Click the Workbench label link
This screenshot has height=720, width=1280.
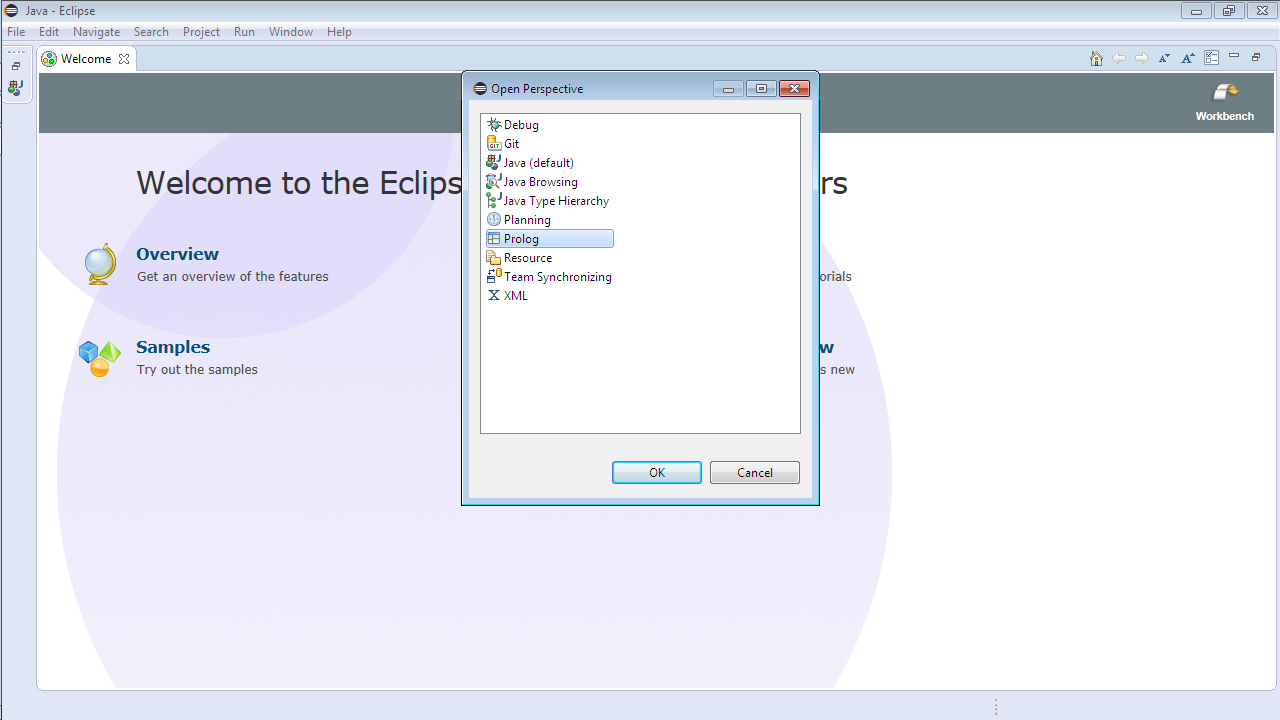point(1225,116)
